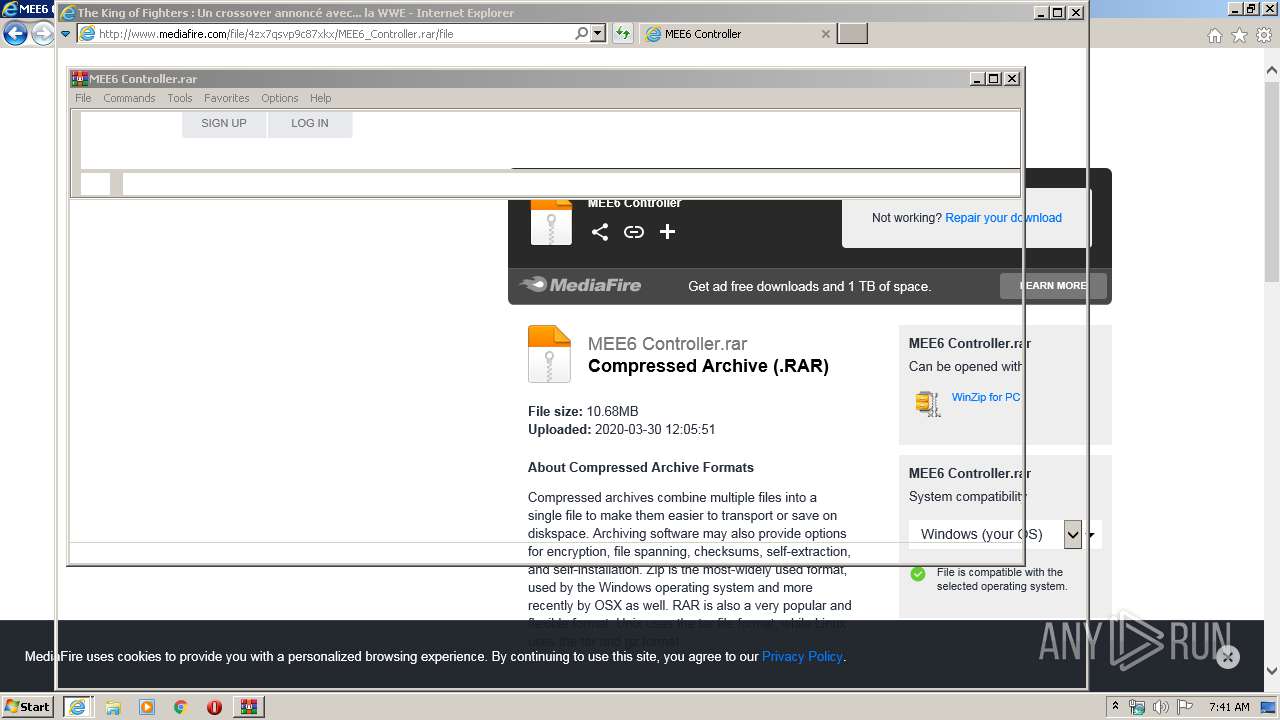The height and width of the screenshot is (720, 1280).
Task: Dismiss the cookie notice with the X button
Action: [x=1228, y=657]
